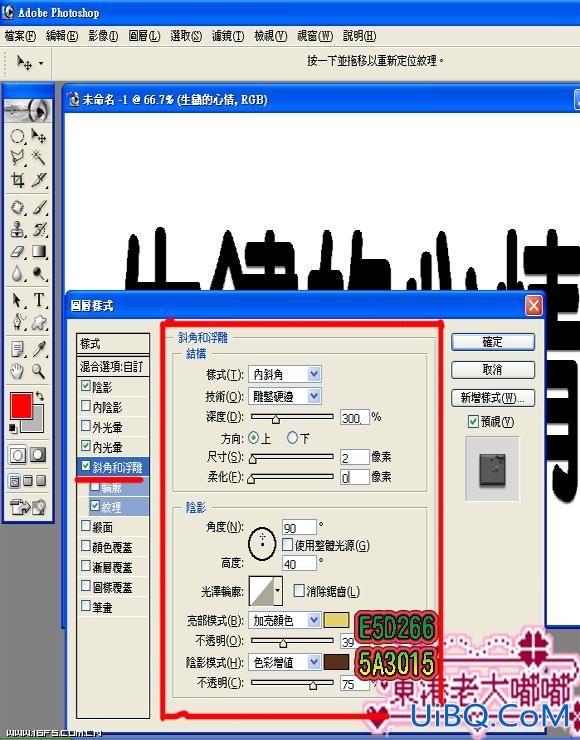Select the Crop tool

pyautogui.click(x=17, y=179)
